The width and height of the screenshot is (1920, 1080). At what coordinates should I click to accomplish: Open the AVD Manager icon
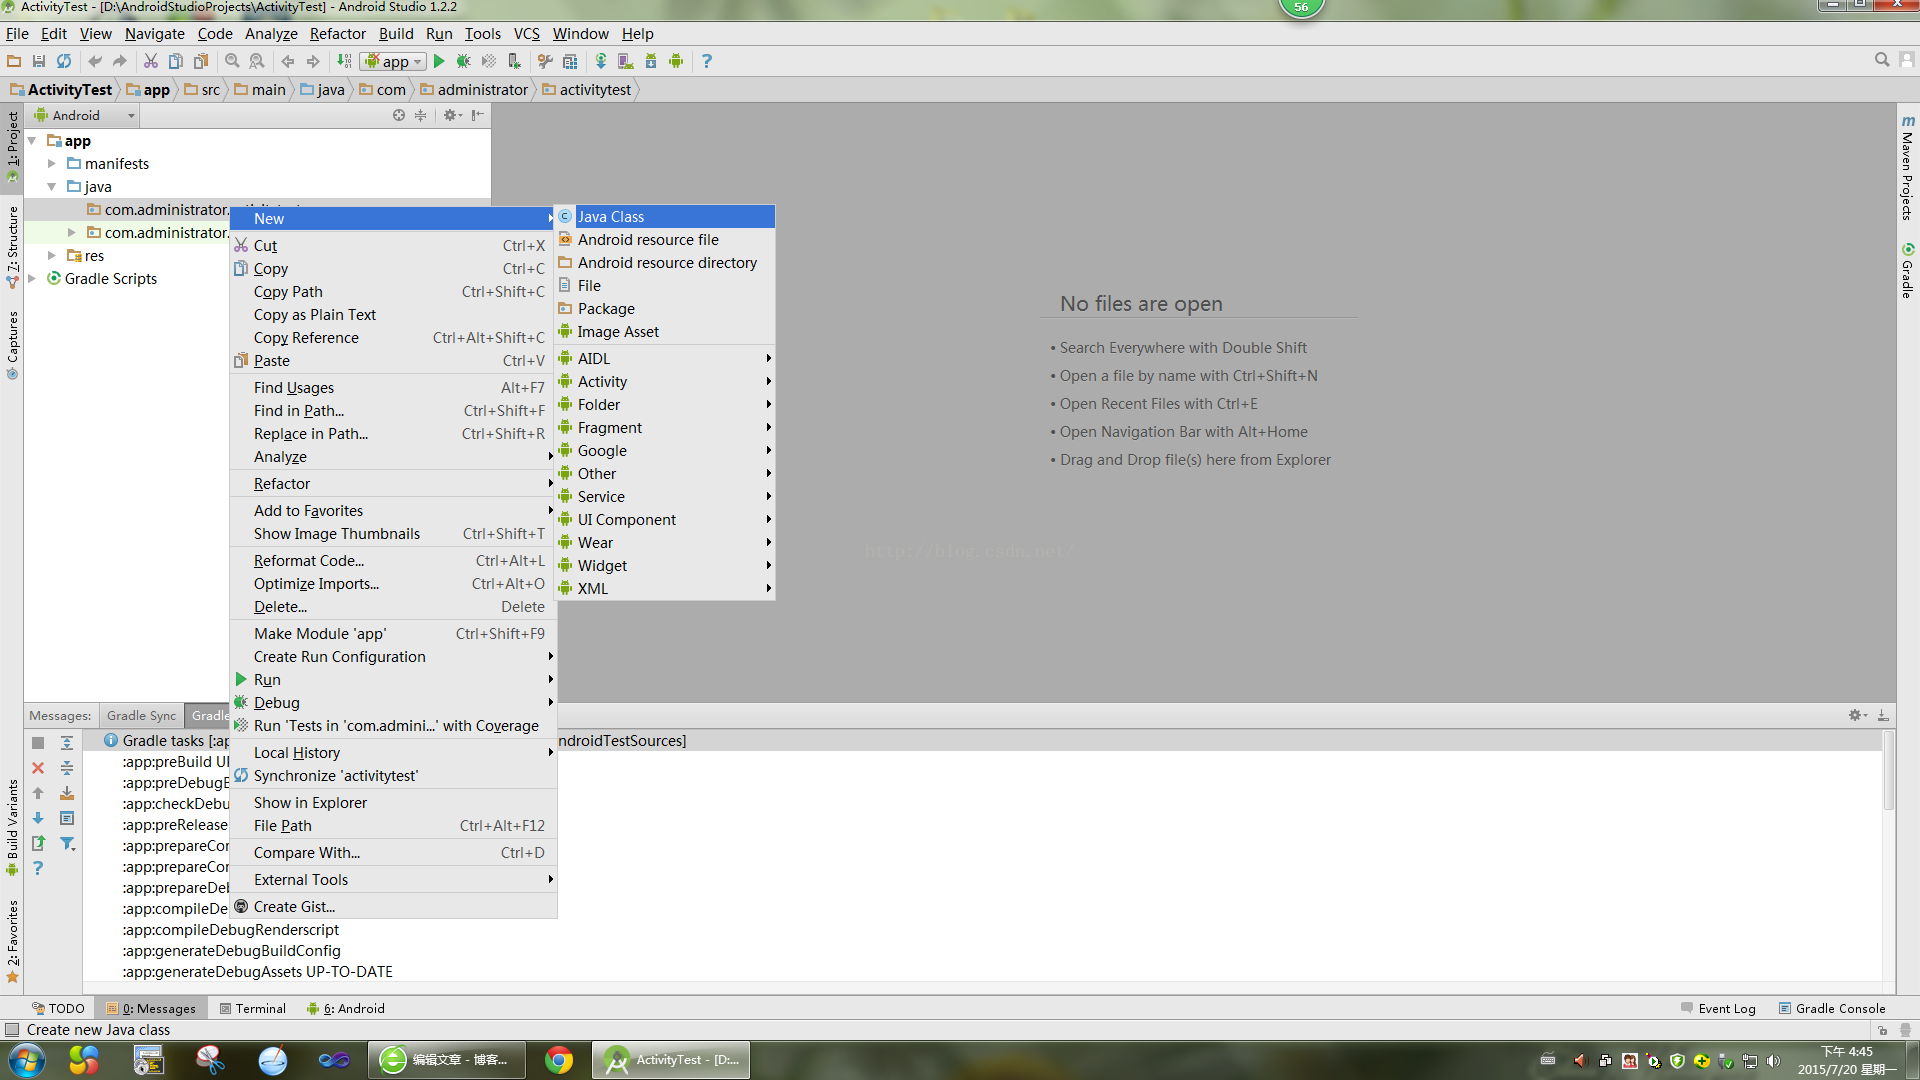[x=626, y=61]
